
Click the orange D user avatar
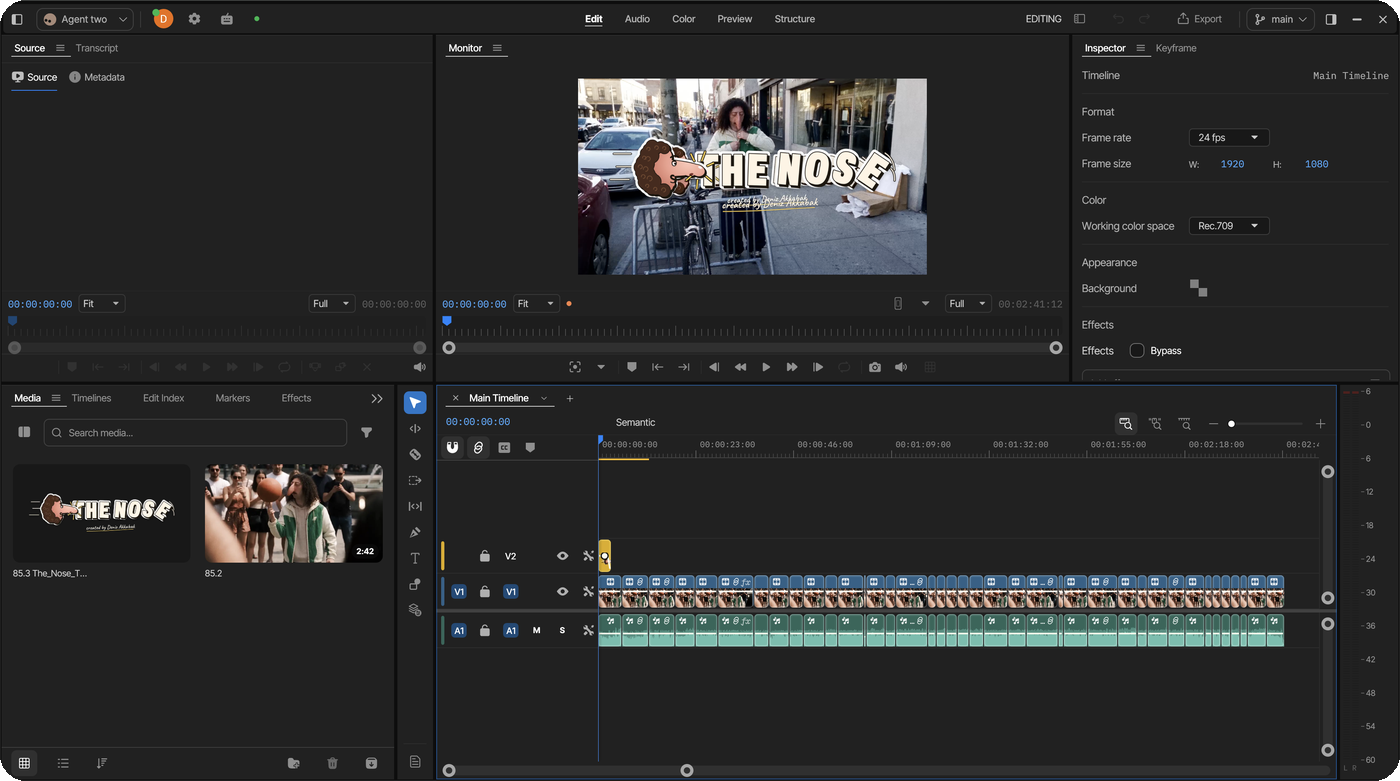[163, 19]
